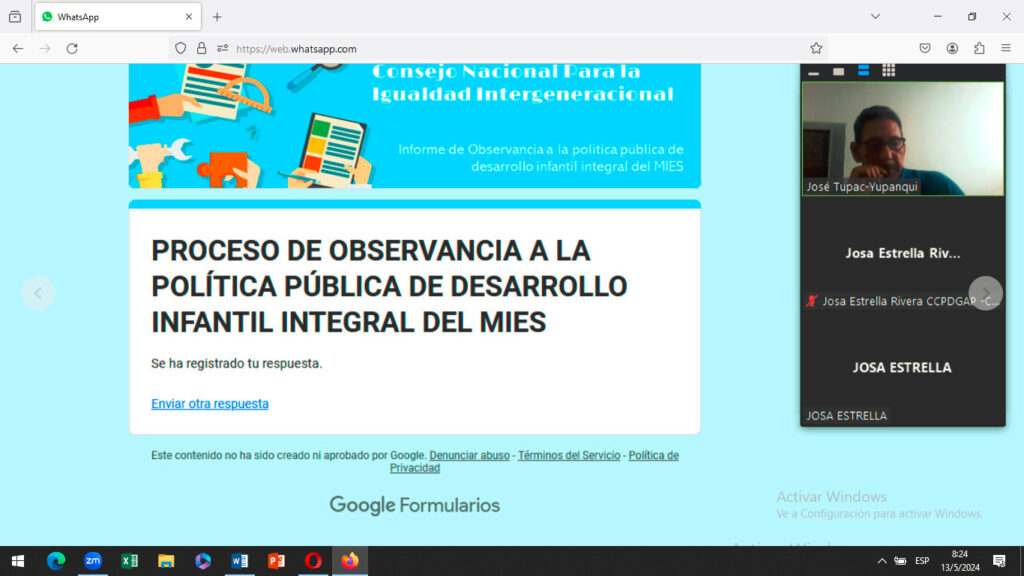
Task: Reload the current page
Action: [x=72, y=48]
